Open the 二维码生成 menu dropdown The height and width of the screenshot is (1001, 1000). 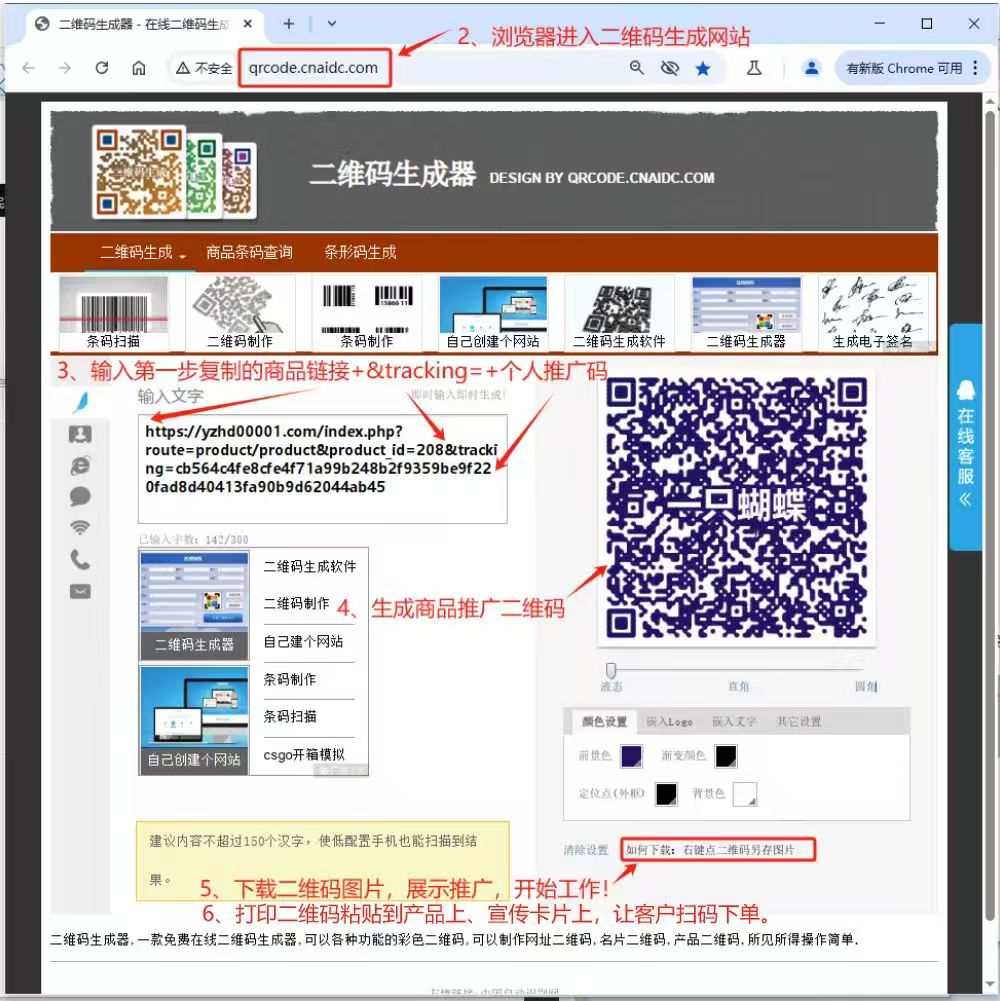pos(142,252)
